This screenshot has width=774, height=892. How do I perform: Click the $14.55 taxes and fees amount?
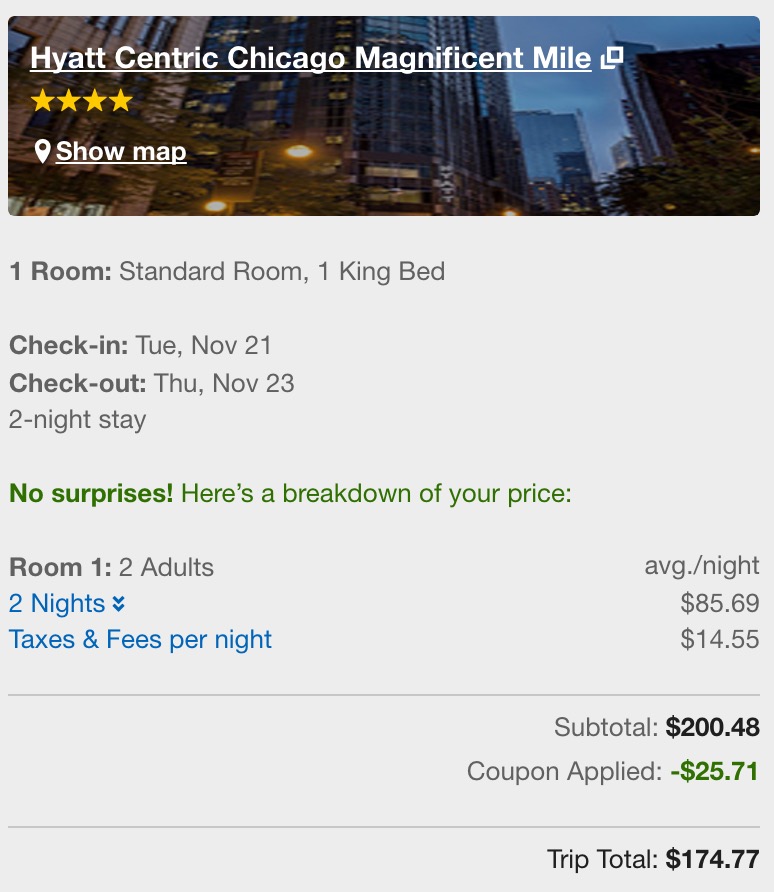(x=719, y=640)
